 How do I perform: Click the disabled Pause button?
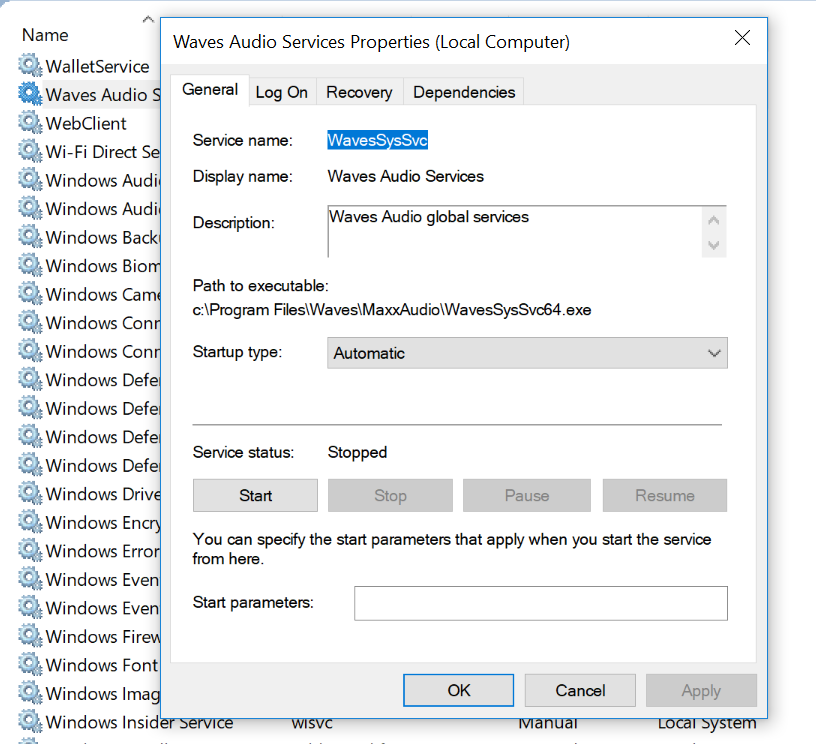tap(527, 495)
